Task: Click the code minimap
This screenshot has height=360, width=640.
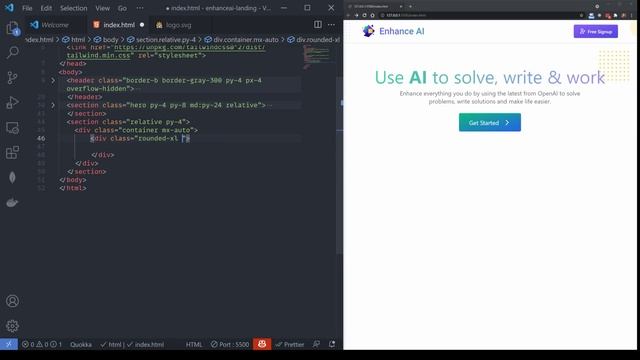Action: pyautogui.click(x=318, y=57)
